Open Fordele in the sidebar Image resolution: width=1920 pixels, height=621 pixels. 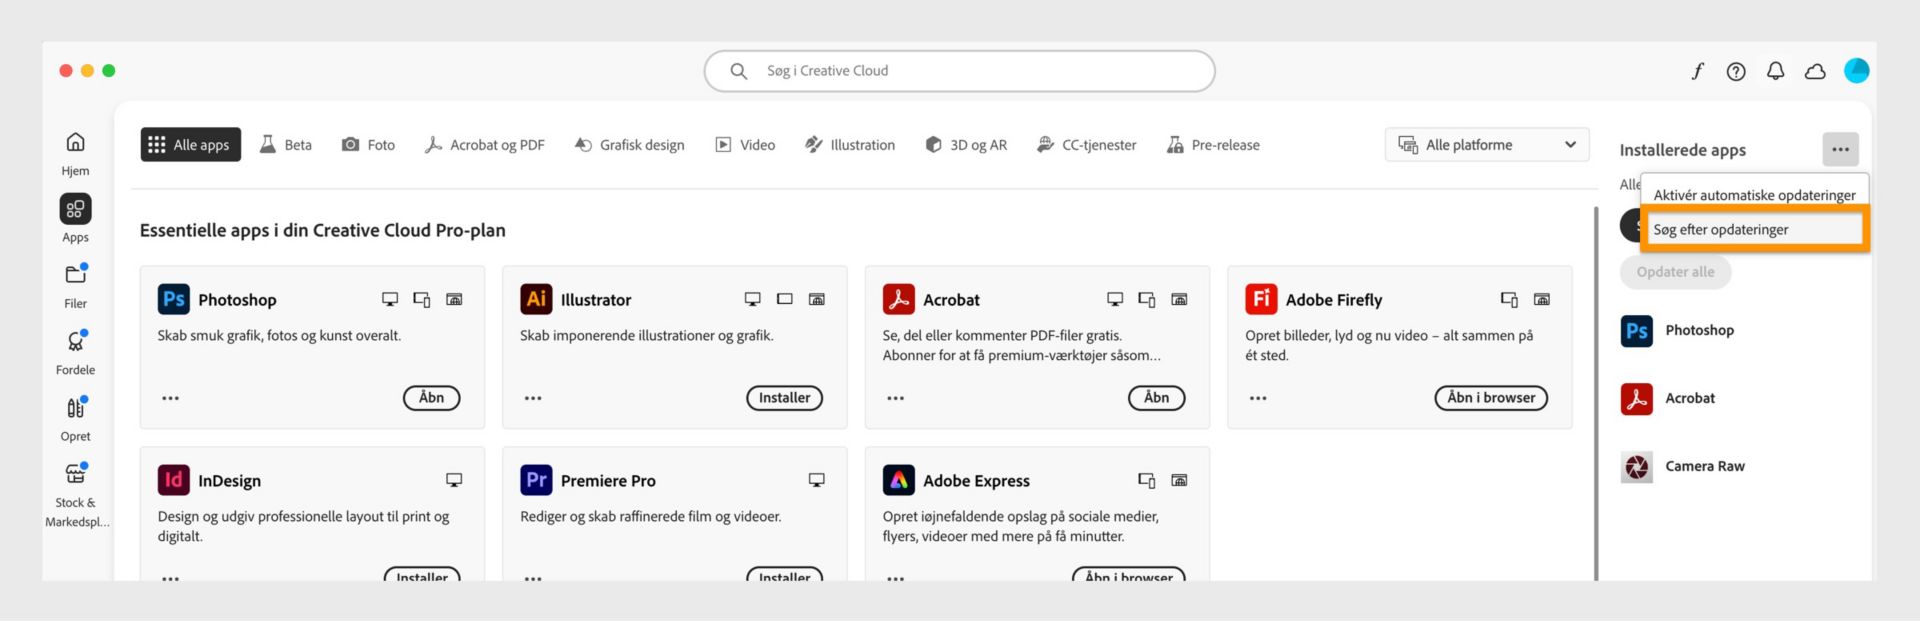click(75, 352)
